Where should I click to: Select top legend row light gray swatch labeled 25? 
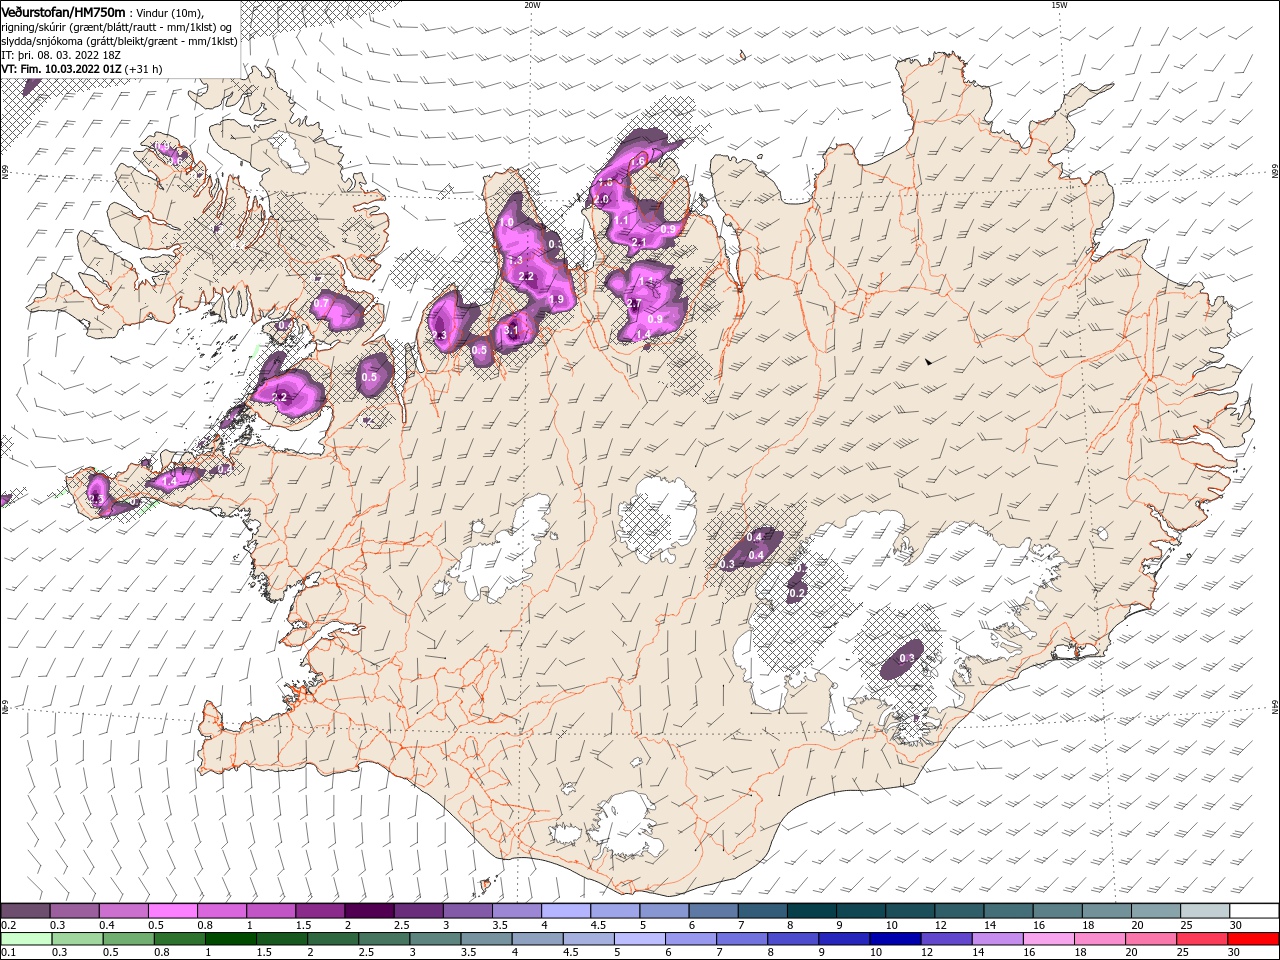pyautogui.click(x=1203, y=911)
